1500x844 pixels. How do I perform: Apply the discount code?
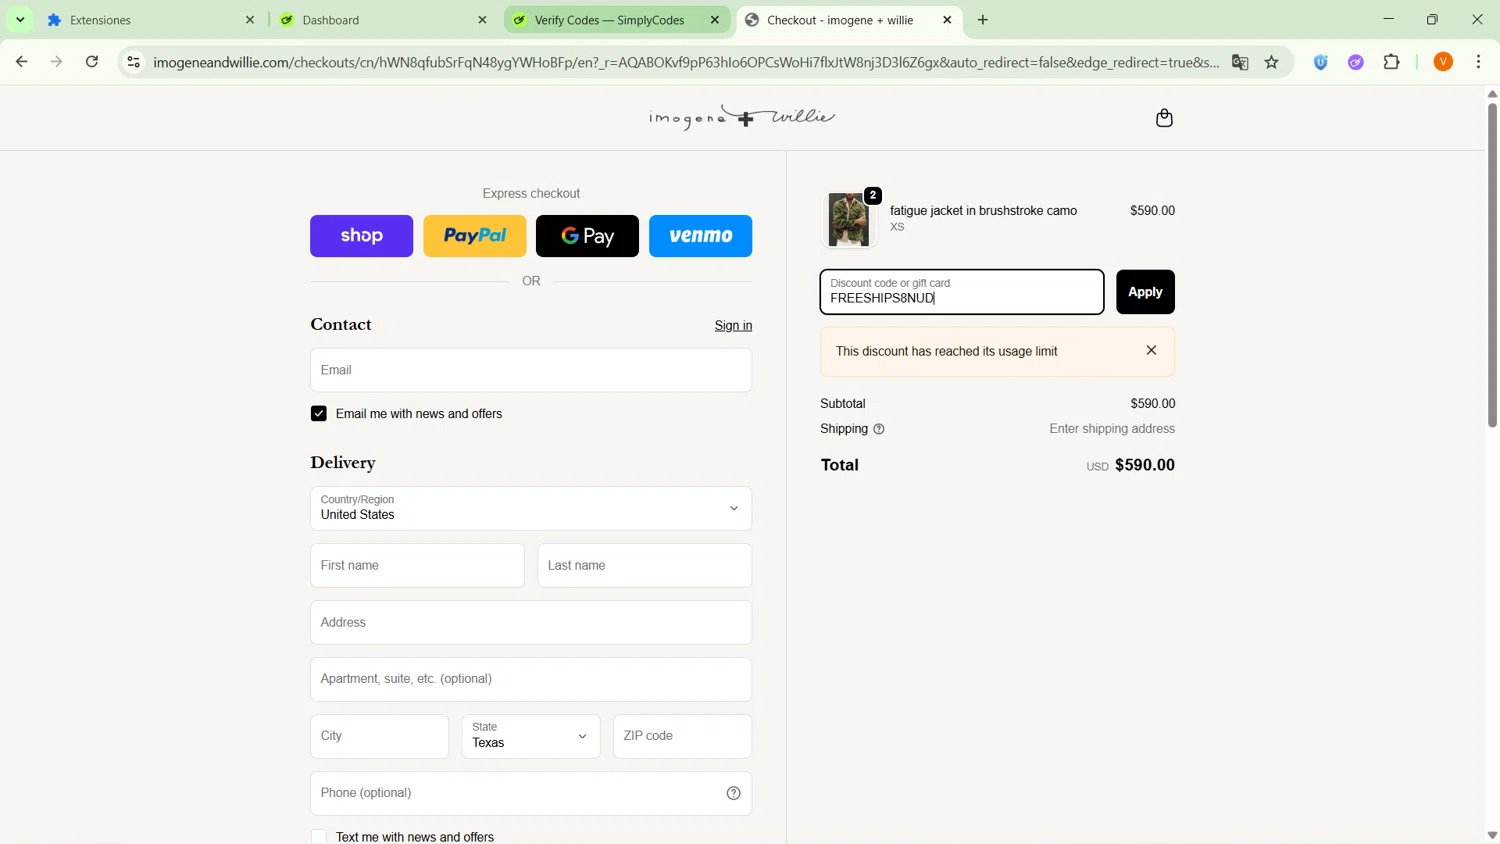[1145, 292]
